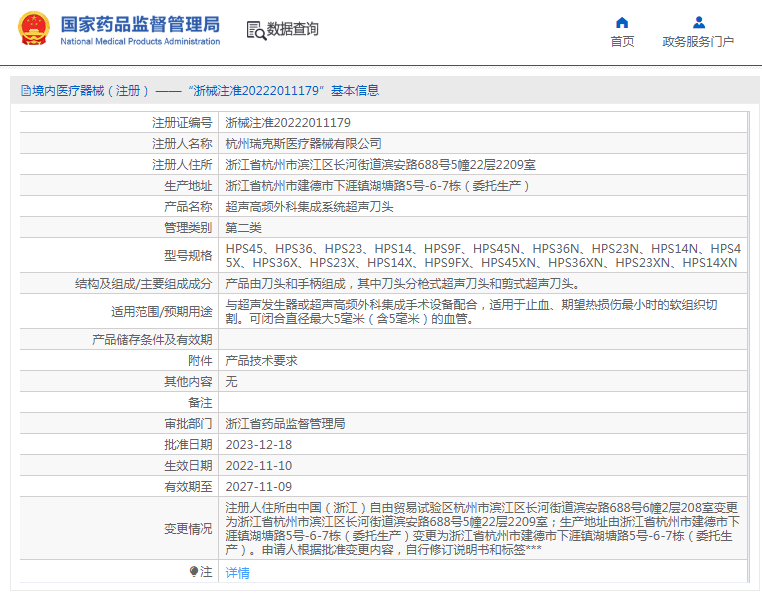Click the 结构及组成/主要组成成分 label
Viewport: 762px width, 596px height.
[x=143, y=283]
